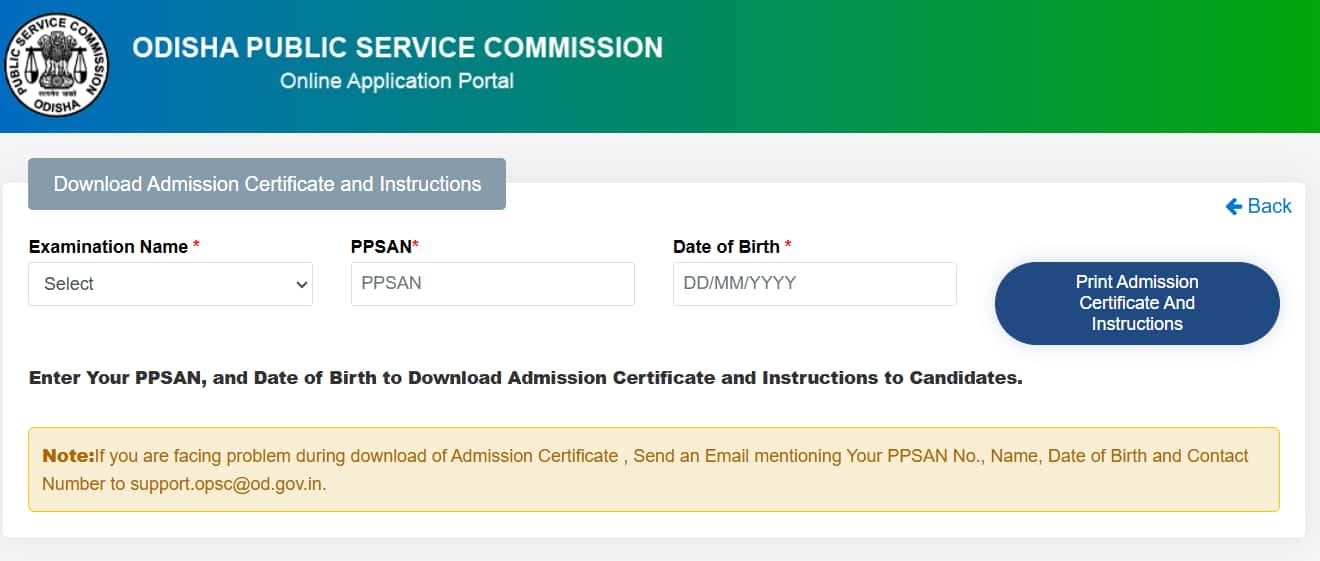Click the ODISHA PUBLIC SERVICE COMMISSION header title
The image size is (1320, 561).
pos(397,47)
